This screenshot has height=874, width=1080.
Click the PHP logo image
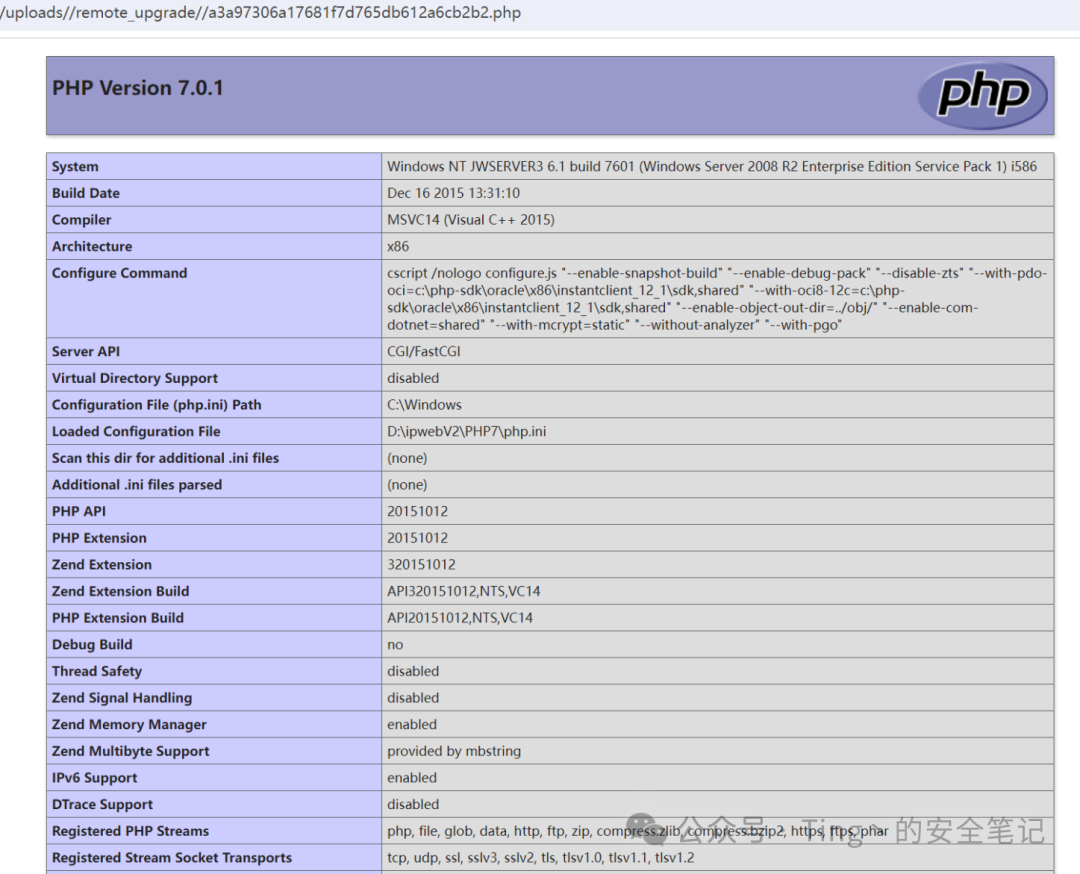click(x=982, y=95)
